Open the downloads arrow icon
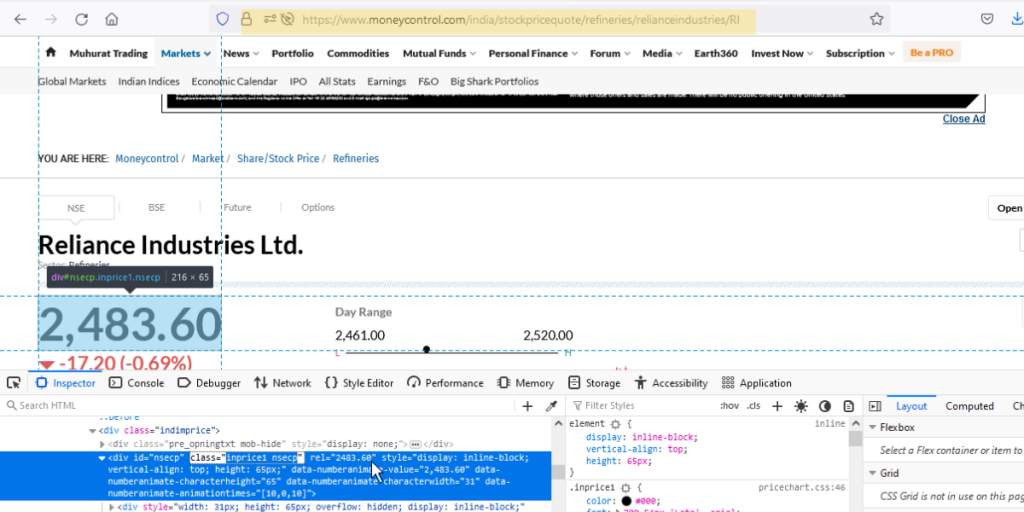This screenshot has width=1024, height=512. pyautogui.click(x=1016, y=19)
